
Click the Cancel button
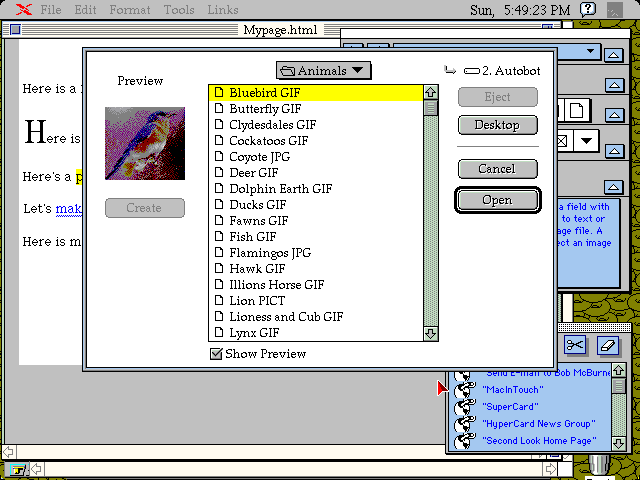click(497, 169)
